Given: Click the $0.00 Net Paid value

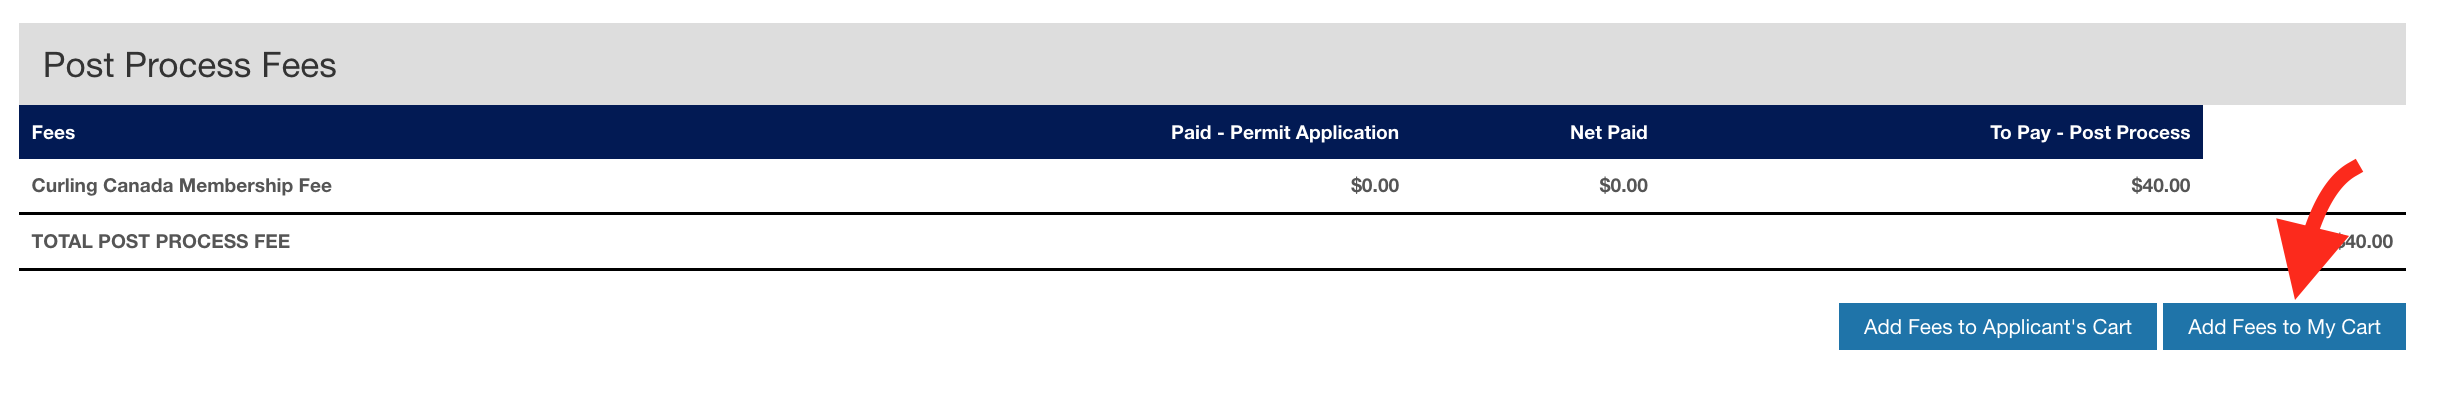Looking at the screenshot, I should 1623,186.
